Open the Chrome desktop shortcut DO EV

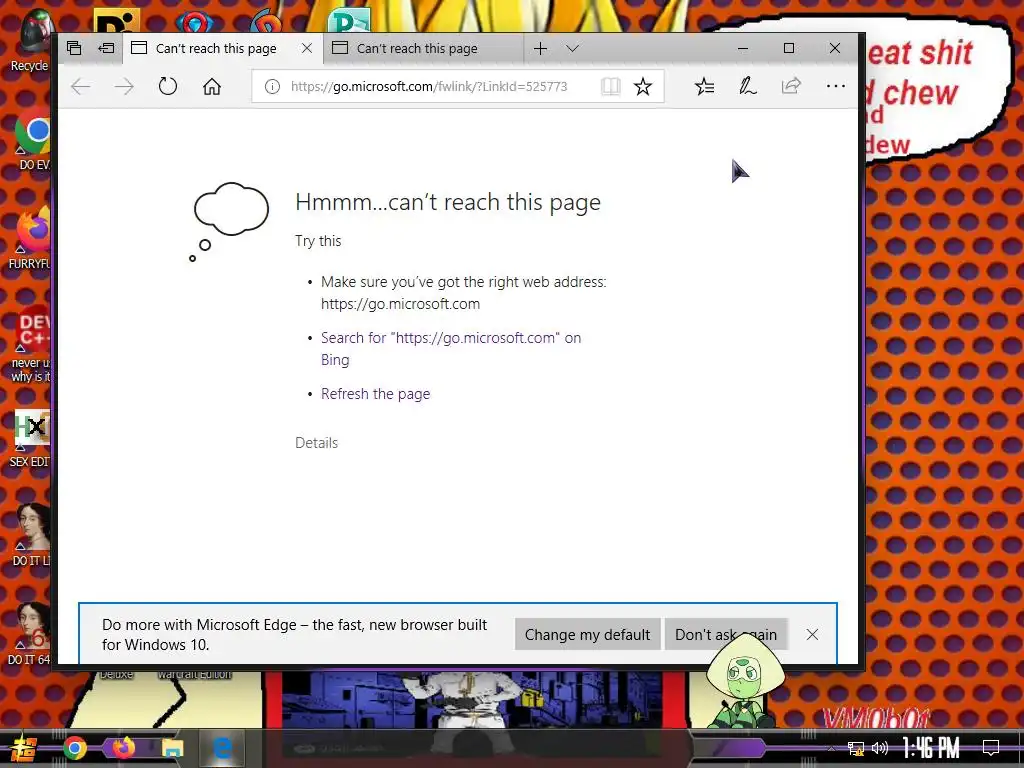point(33,138)
